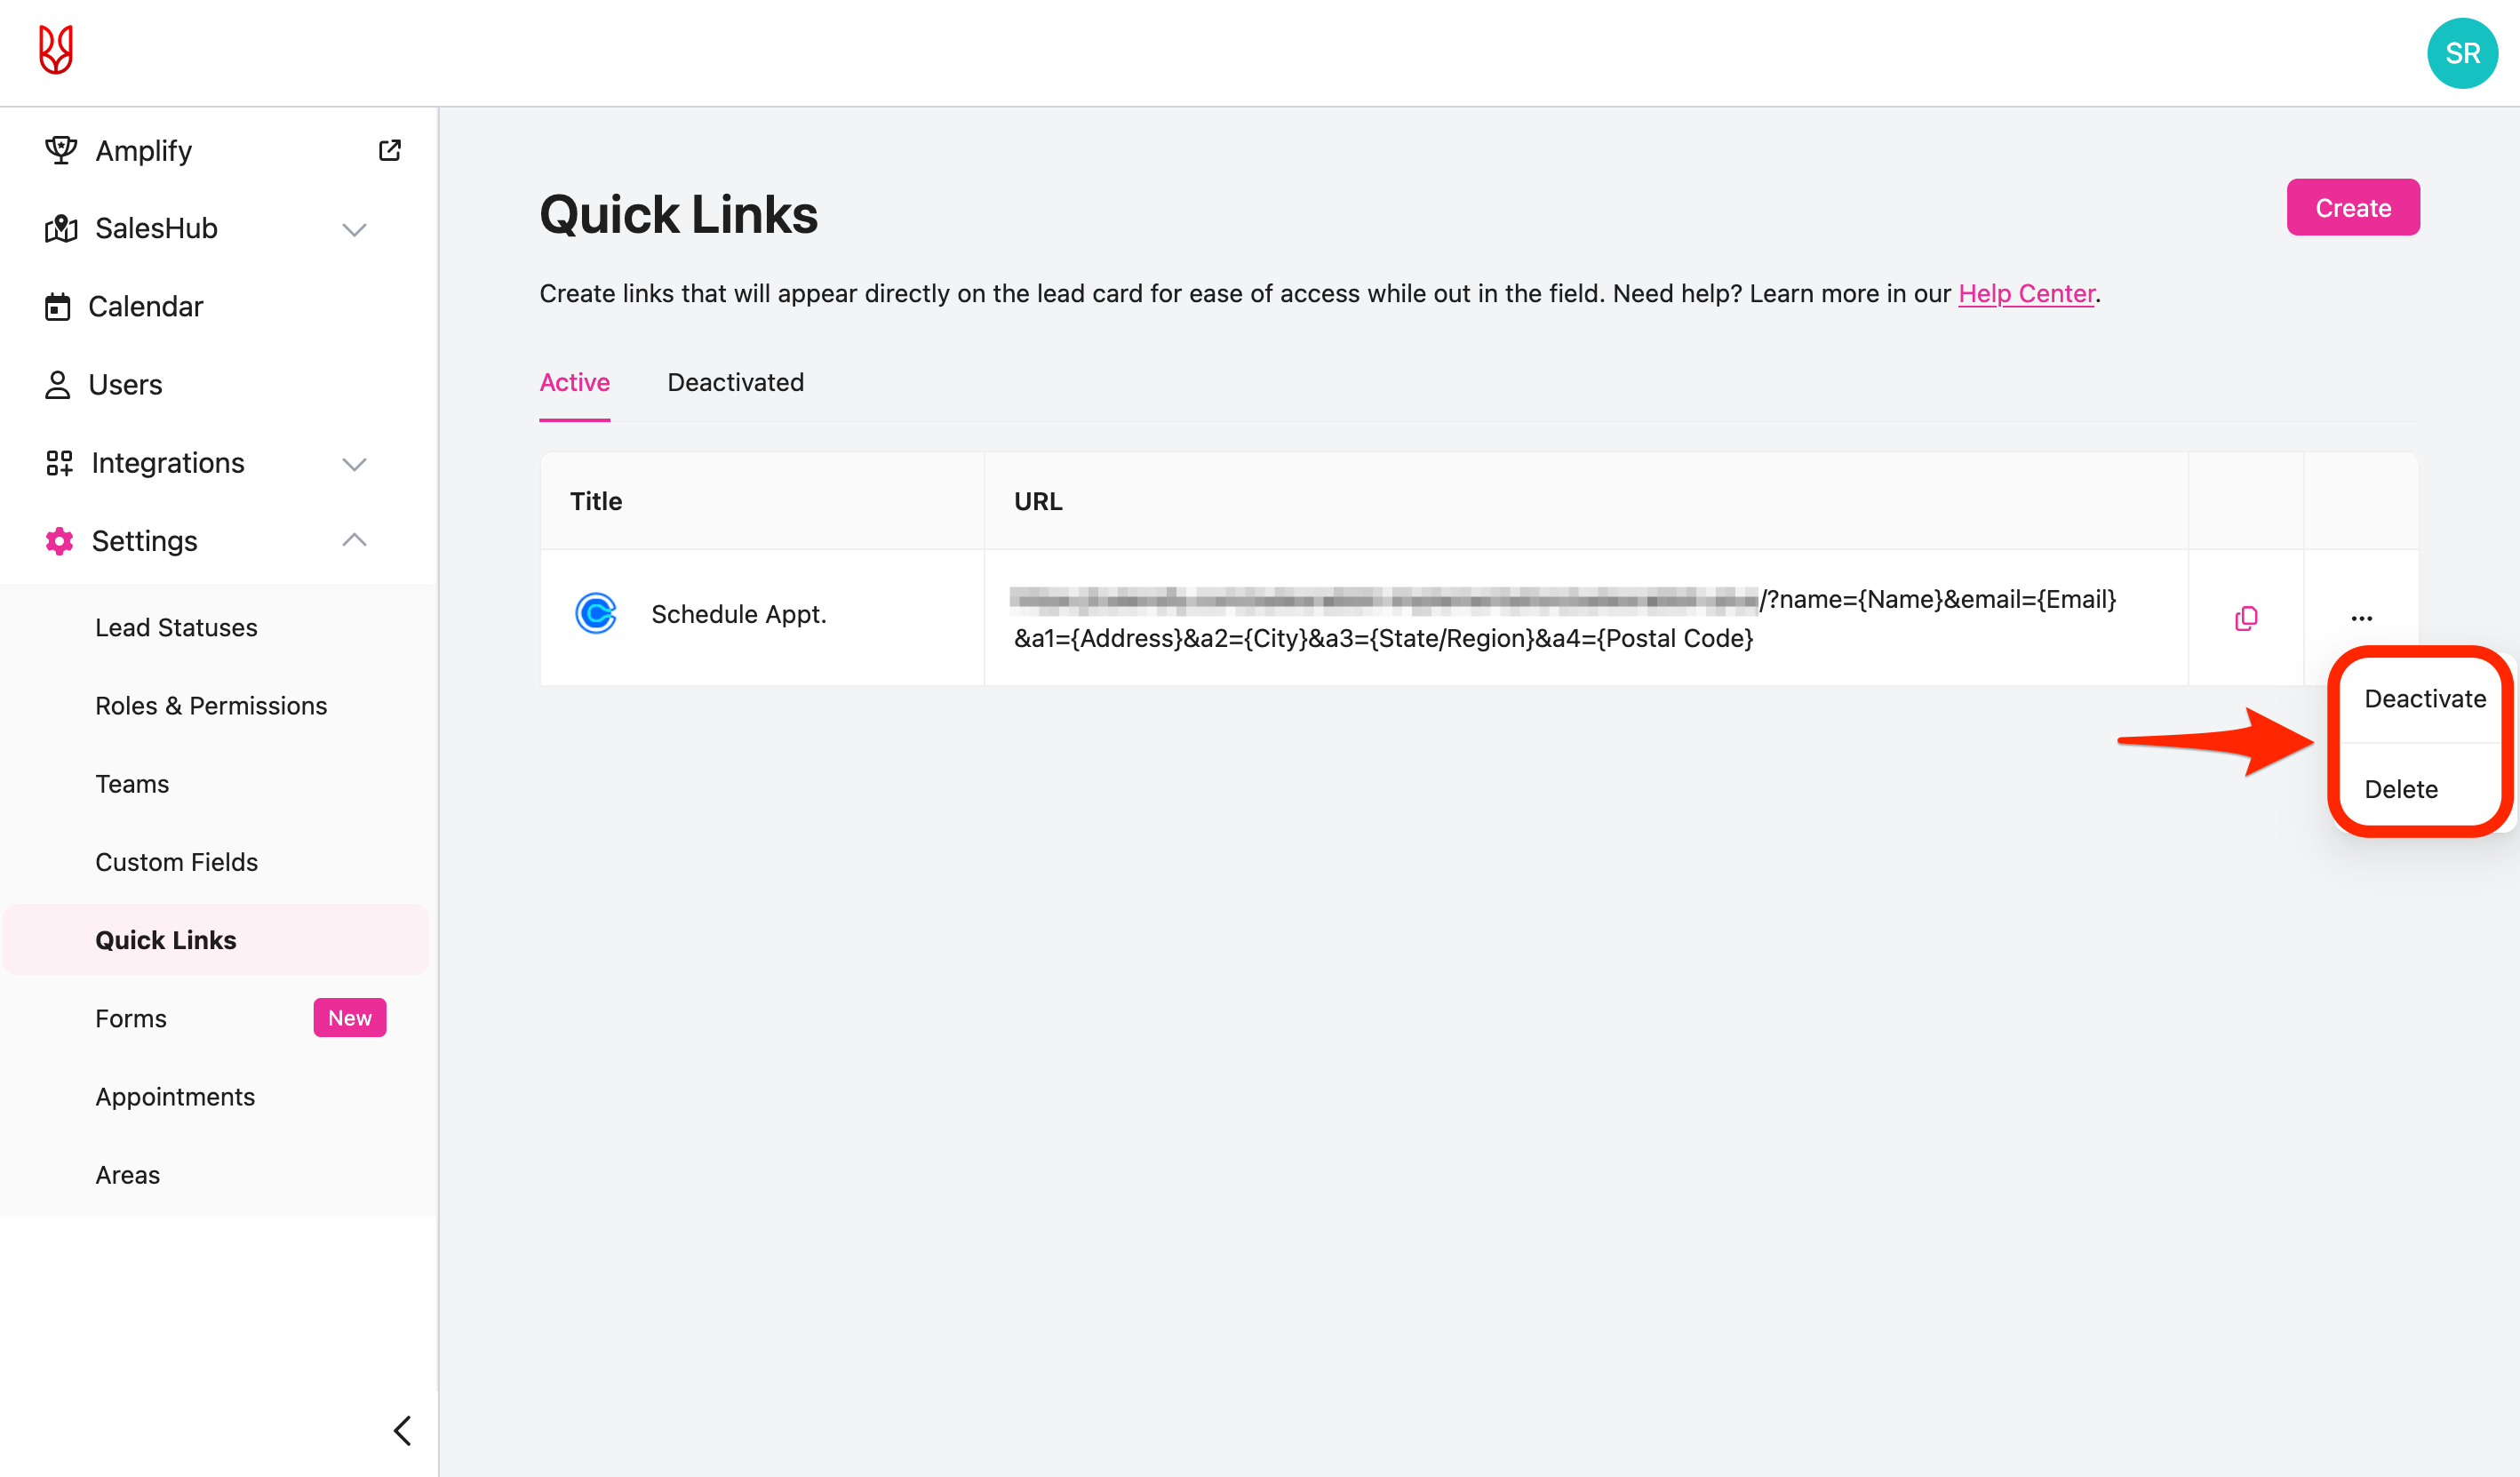Image resolution: width=2520 pixels, height=1477 pixels.
Task: Click the Calendar icon in sidebar
Action: (x=58, y=307)
